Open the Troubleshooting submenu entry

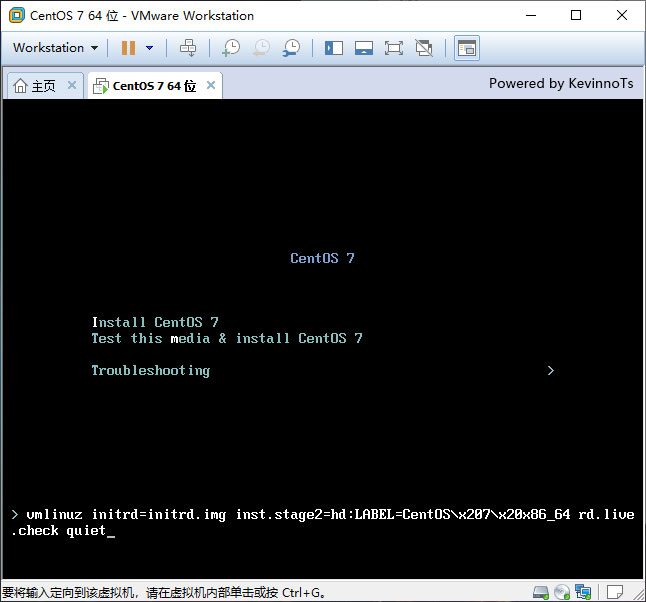[x=151, y=370]
